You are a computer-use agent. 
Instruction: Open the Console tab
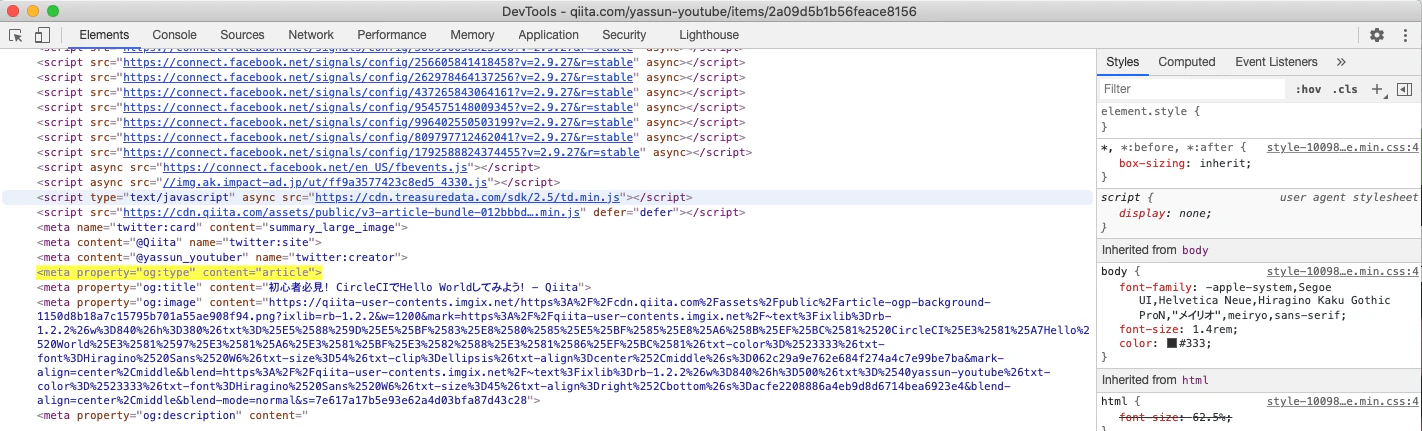[x=174, y=35]
